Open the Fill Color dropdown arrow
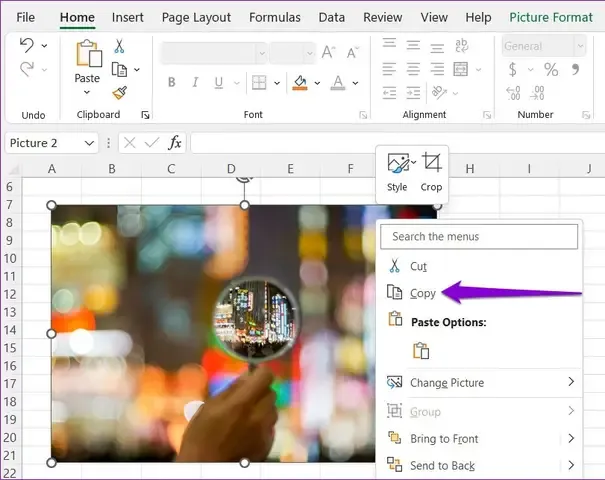This screenshot has width=605, height=480. click(x=317, y=83)
